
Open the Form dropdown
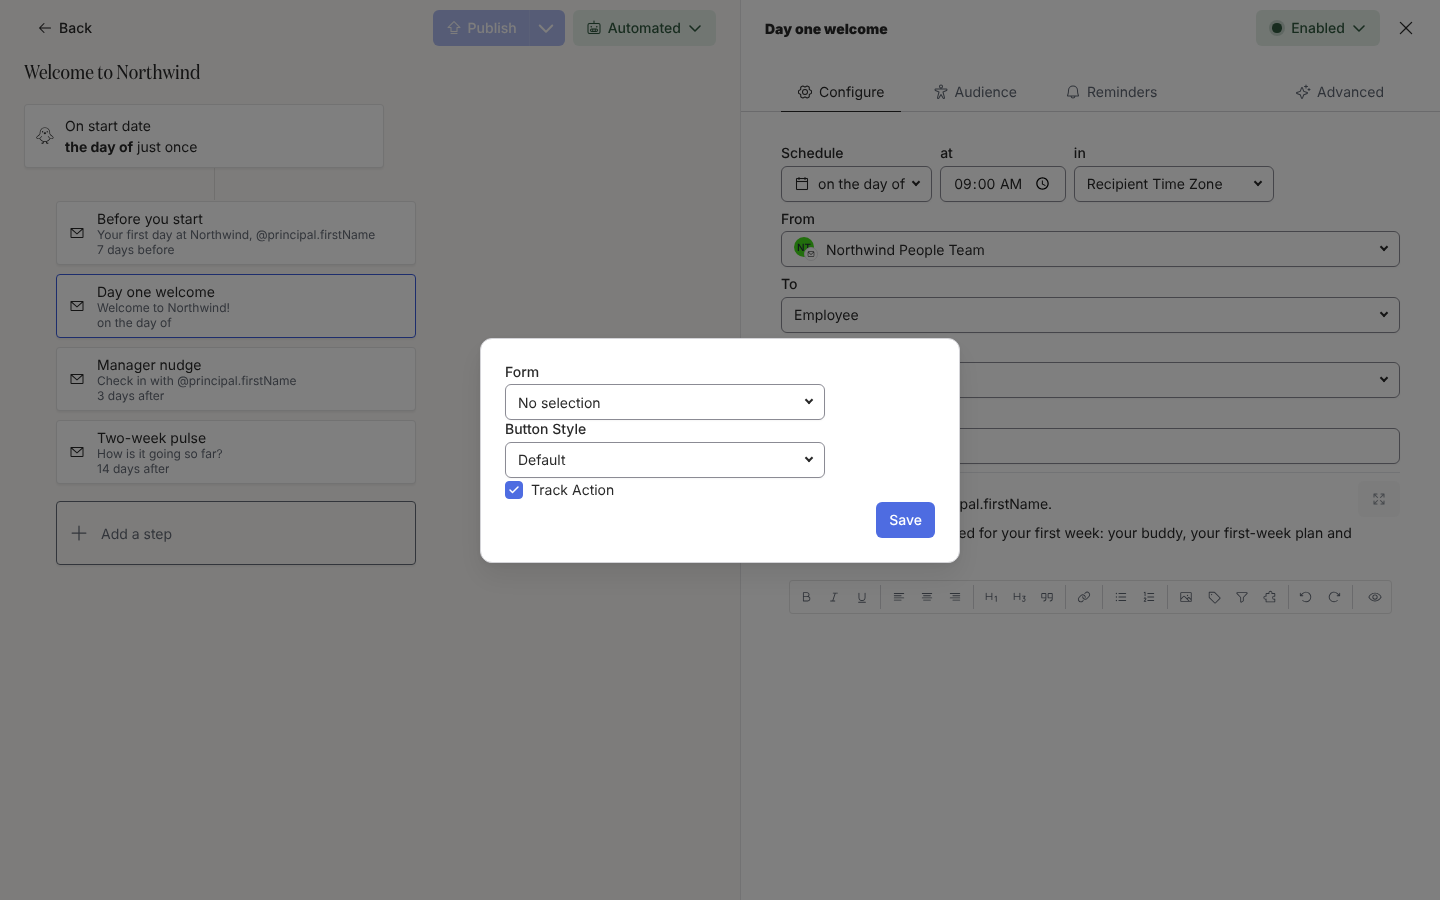665,402
